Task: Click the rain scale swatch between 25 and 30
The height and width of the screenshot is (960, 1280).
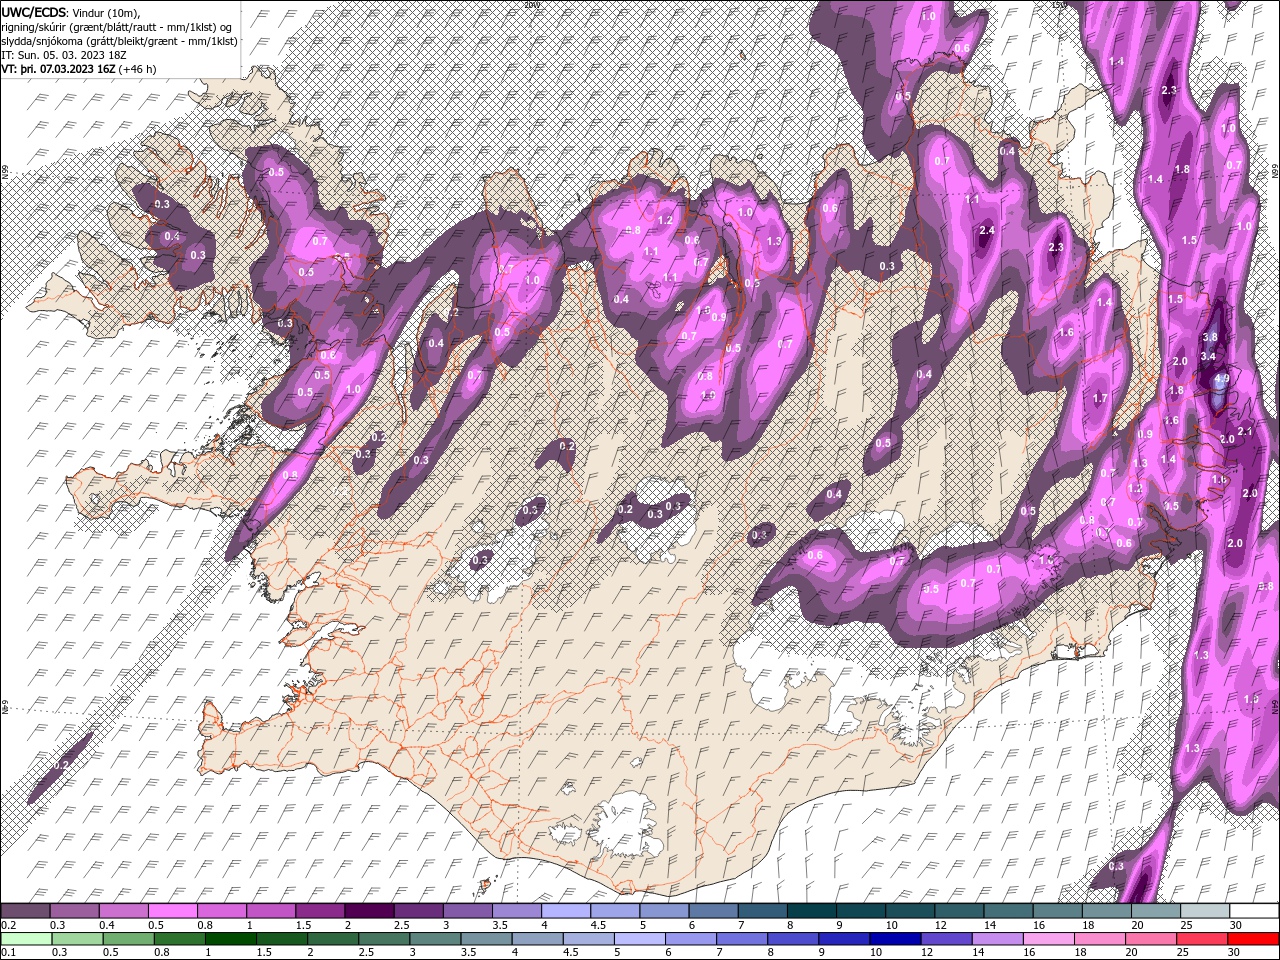Action: coord(1203,939)
